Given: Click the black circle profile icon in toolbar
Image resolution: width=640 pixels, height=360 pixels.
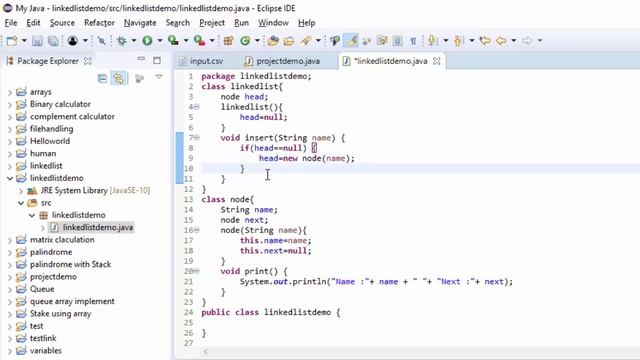Looking at the screenshot, I should [73, 40].
